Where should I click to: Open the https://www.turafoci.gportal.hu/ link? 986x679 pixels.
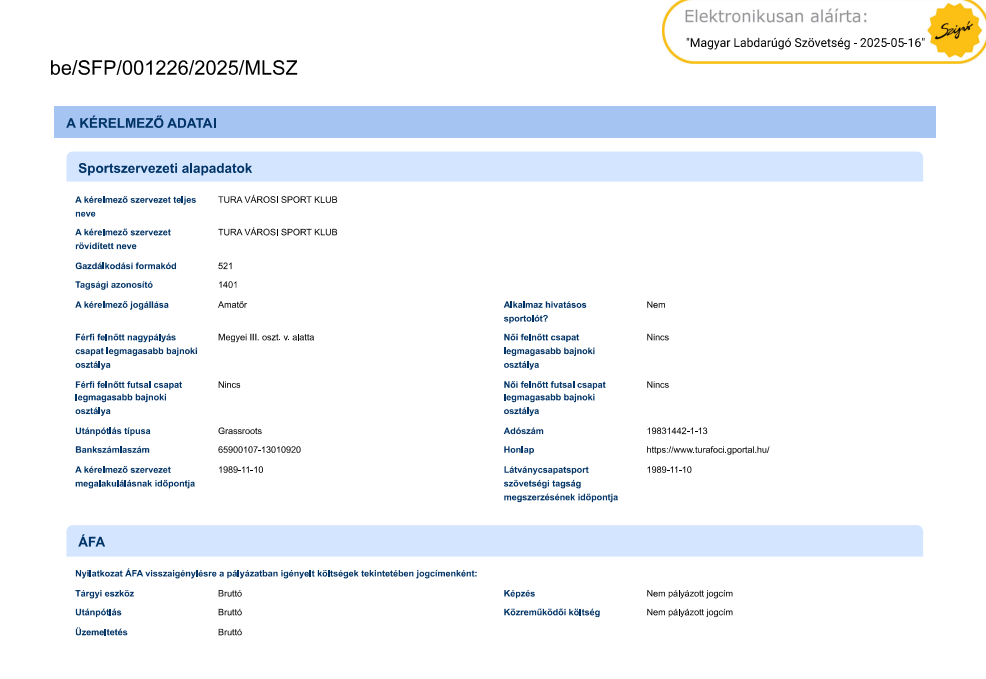pyautogui.click(x=707, y=450)
